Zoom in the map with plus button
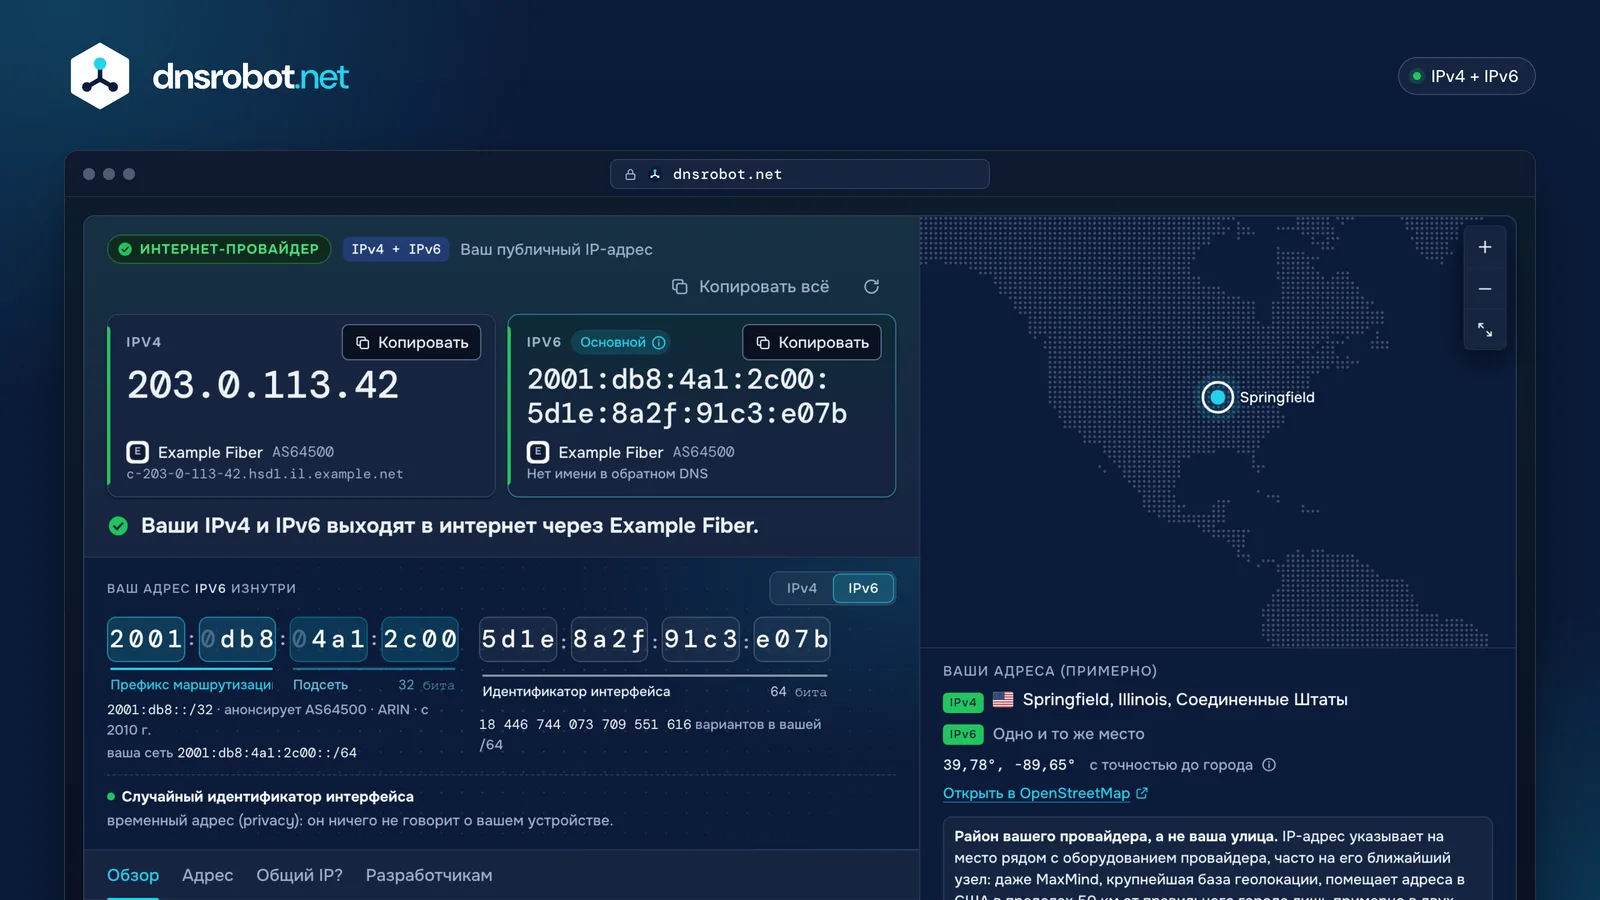 tap(1485, 247)
